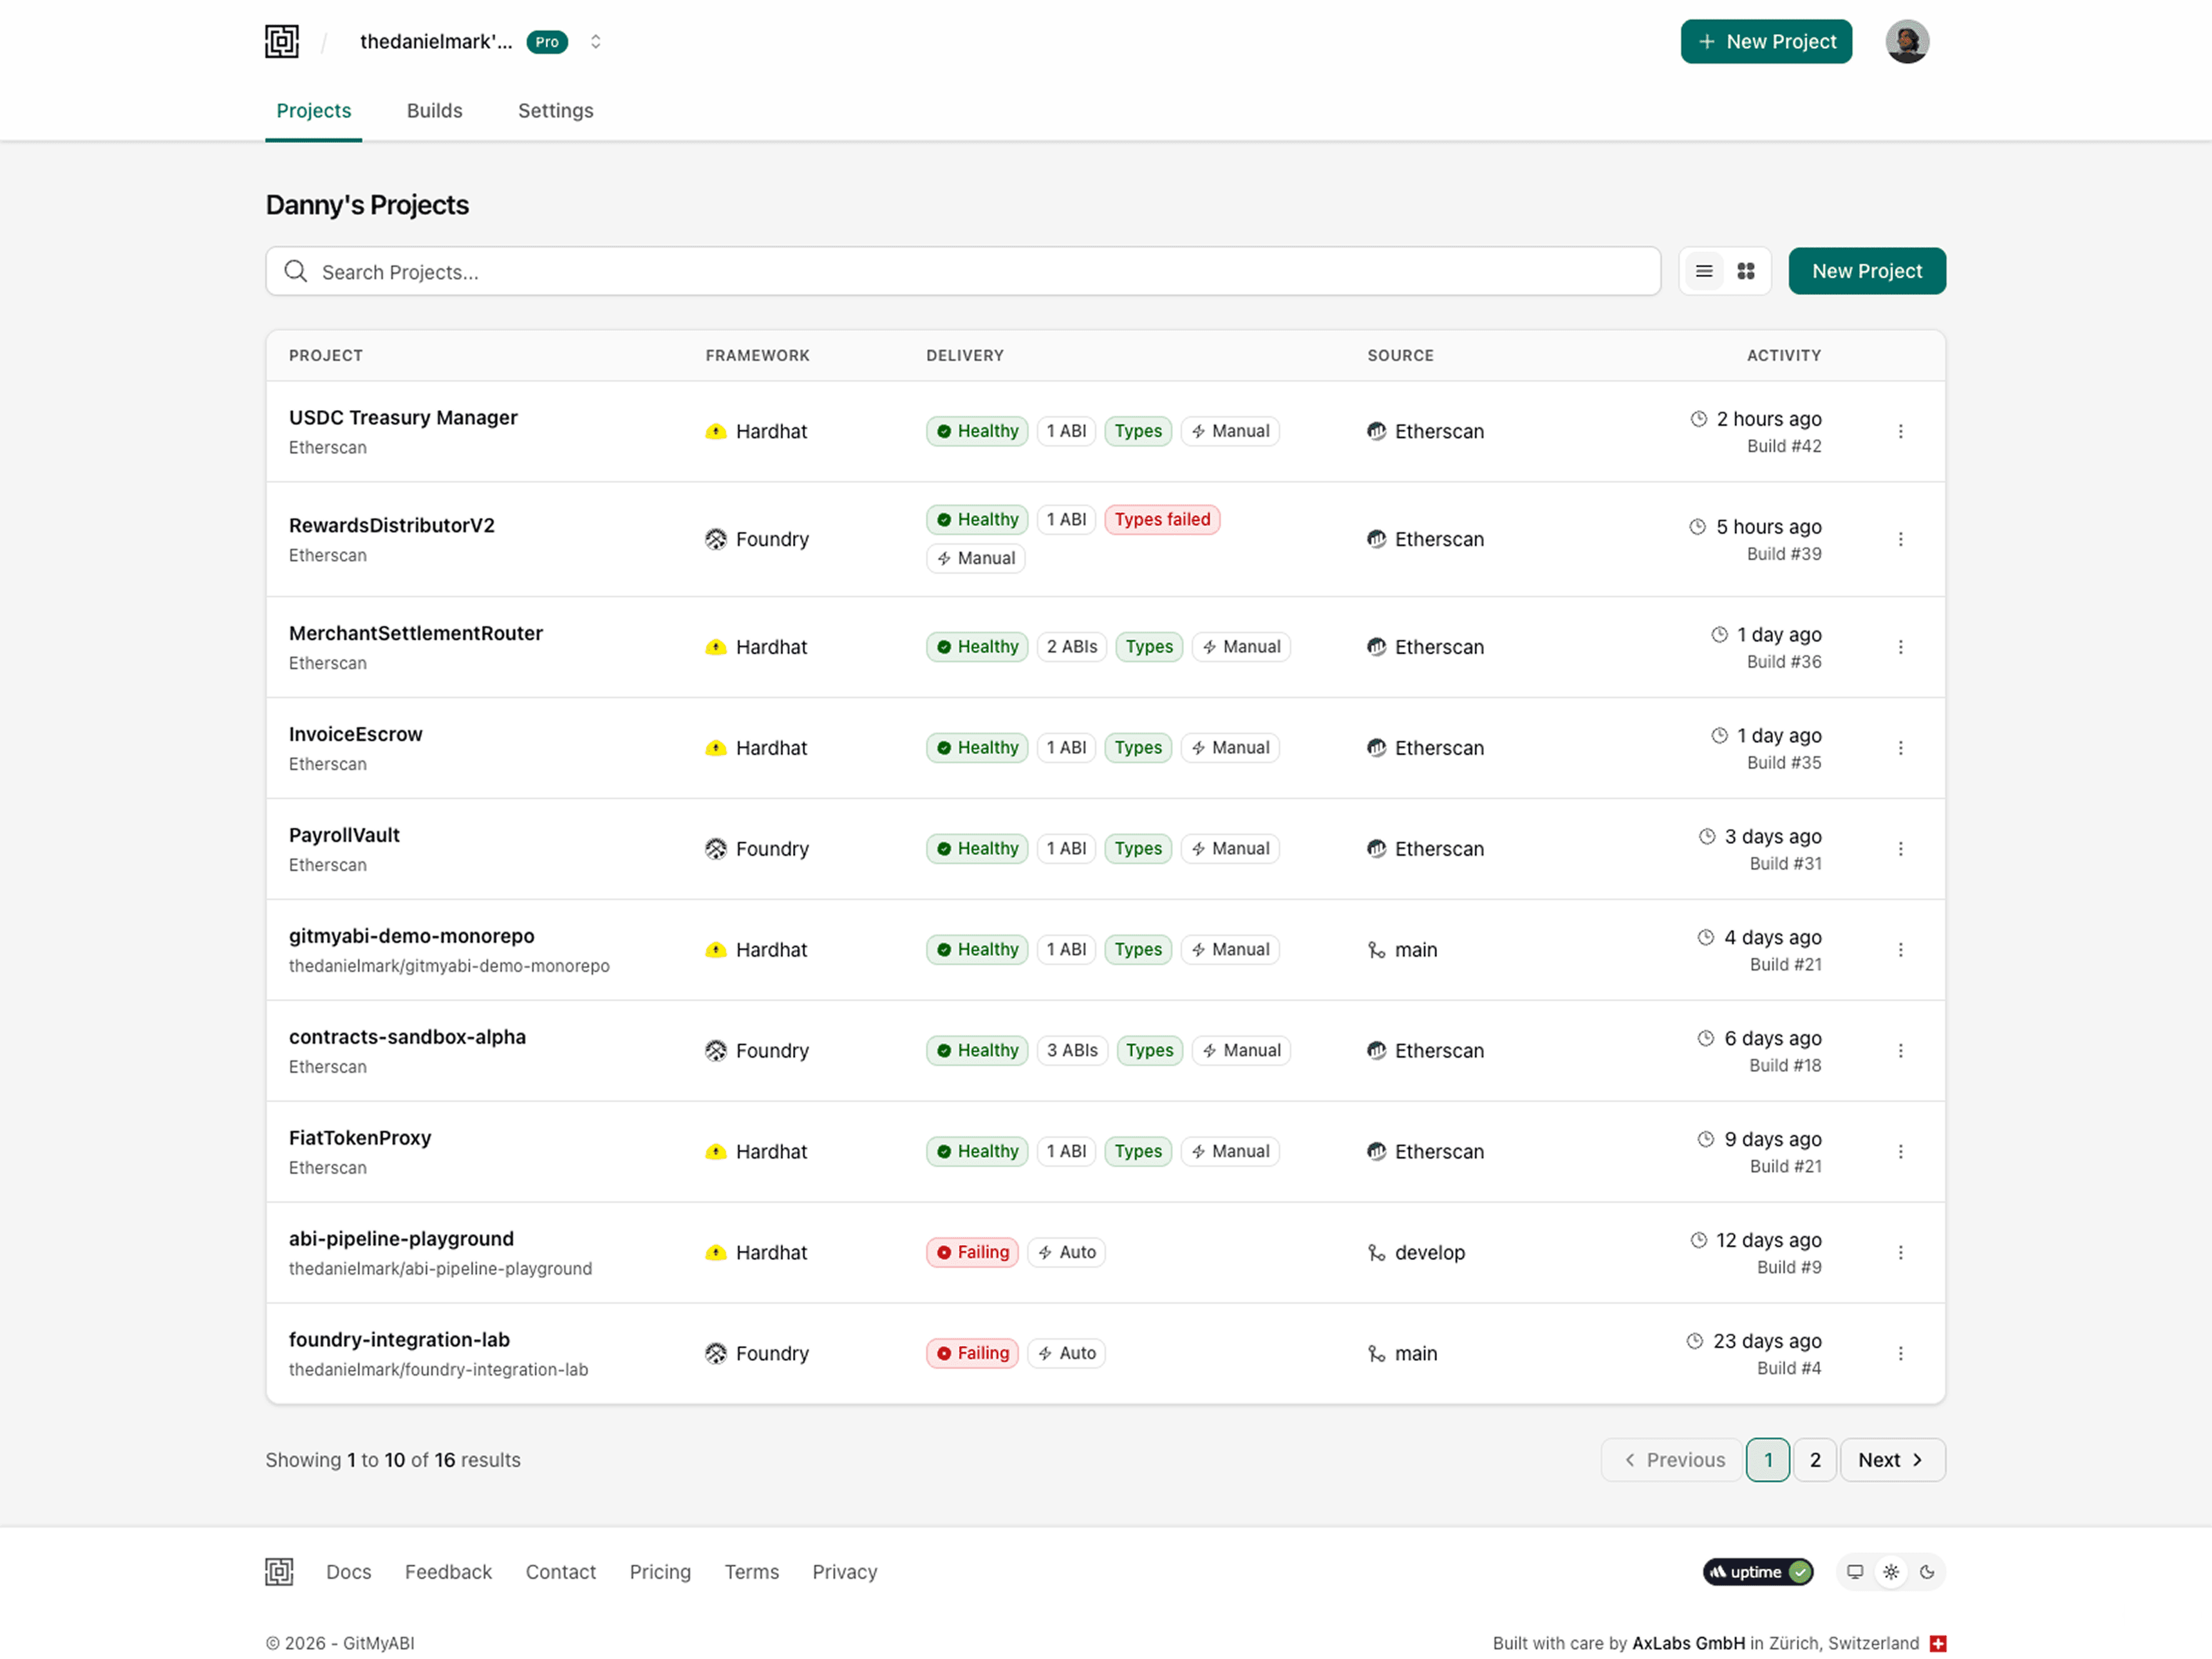Select page 1 in pagination
Viewport: 2212px width, 1659px height.
[1768, 1461]
